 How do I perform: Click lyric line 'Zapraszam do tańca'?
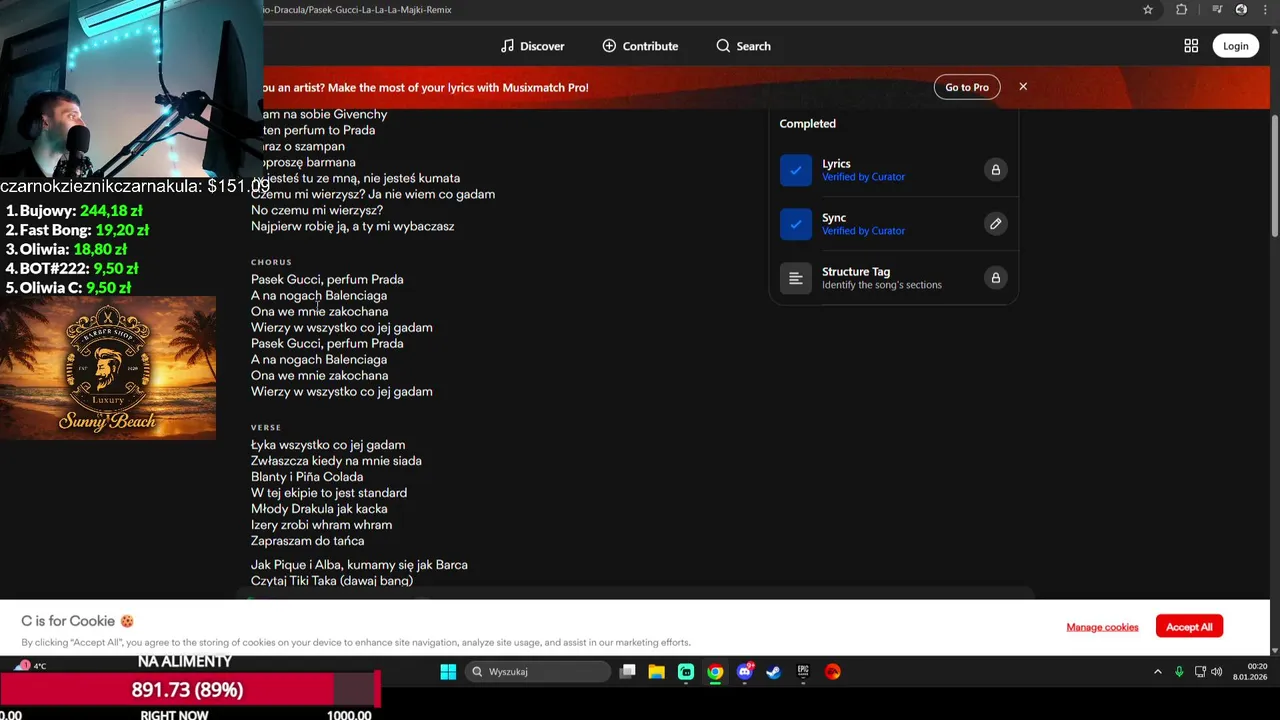click(307, 541)
